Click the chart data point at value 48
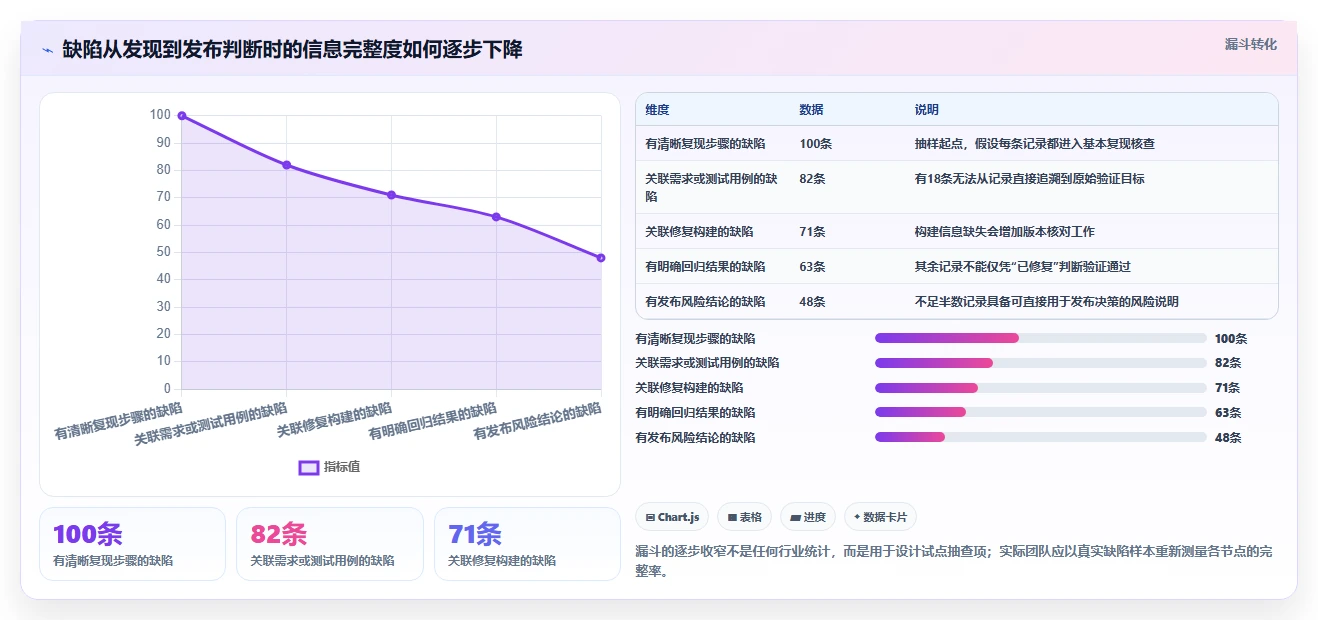This screenshot has height=620, width=1318. [x=601, y=258]
